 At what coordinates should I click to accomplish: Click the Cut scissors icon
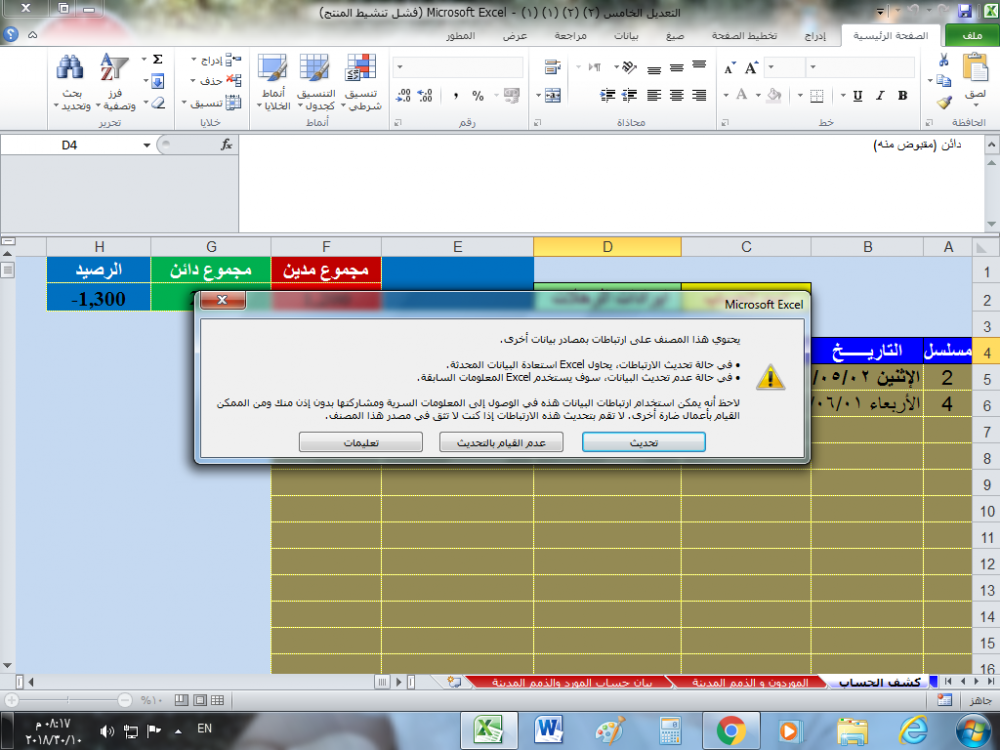click(x=944, y=60)
